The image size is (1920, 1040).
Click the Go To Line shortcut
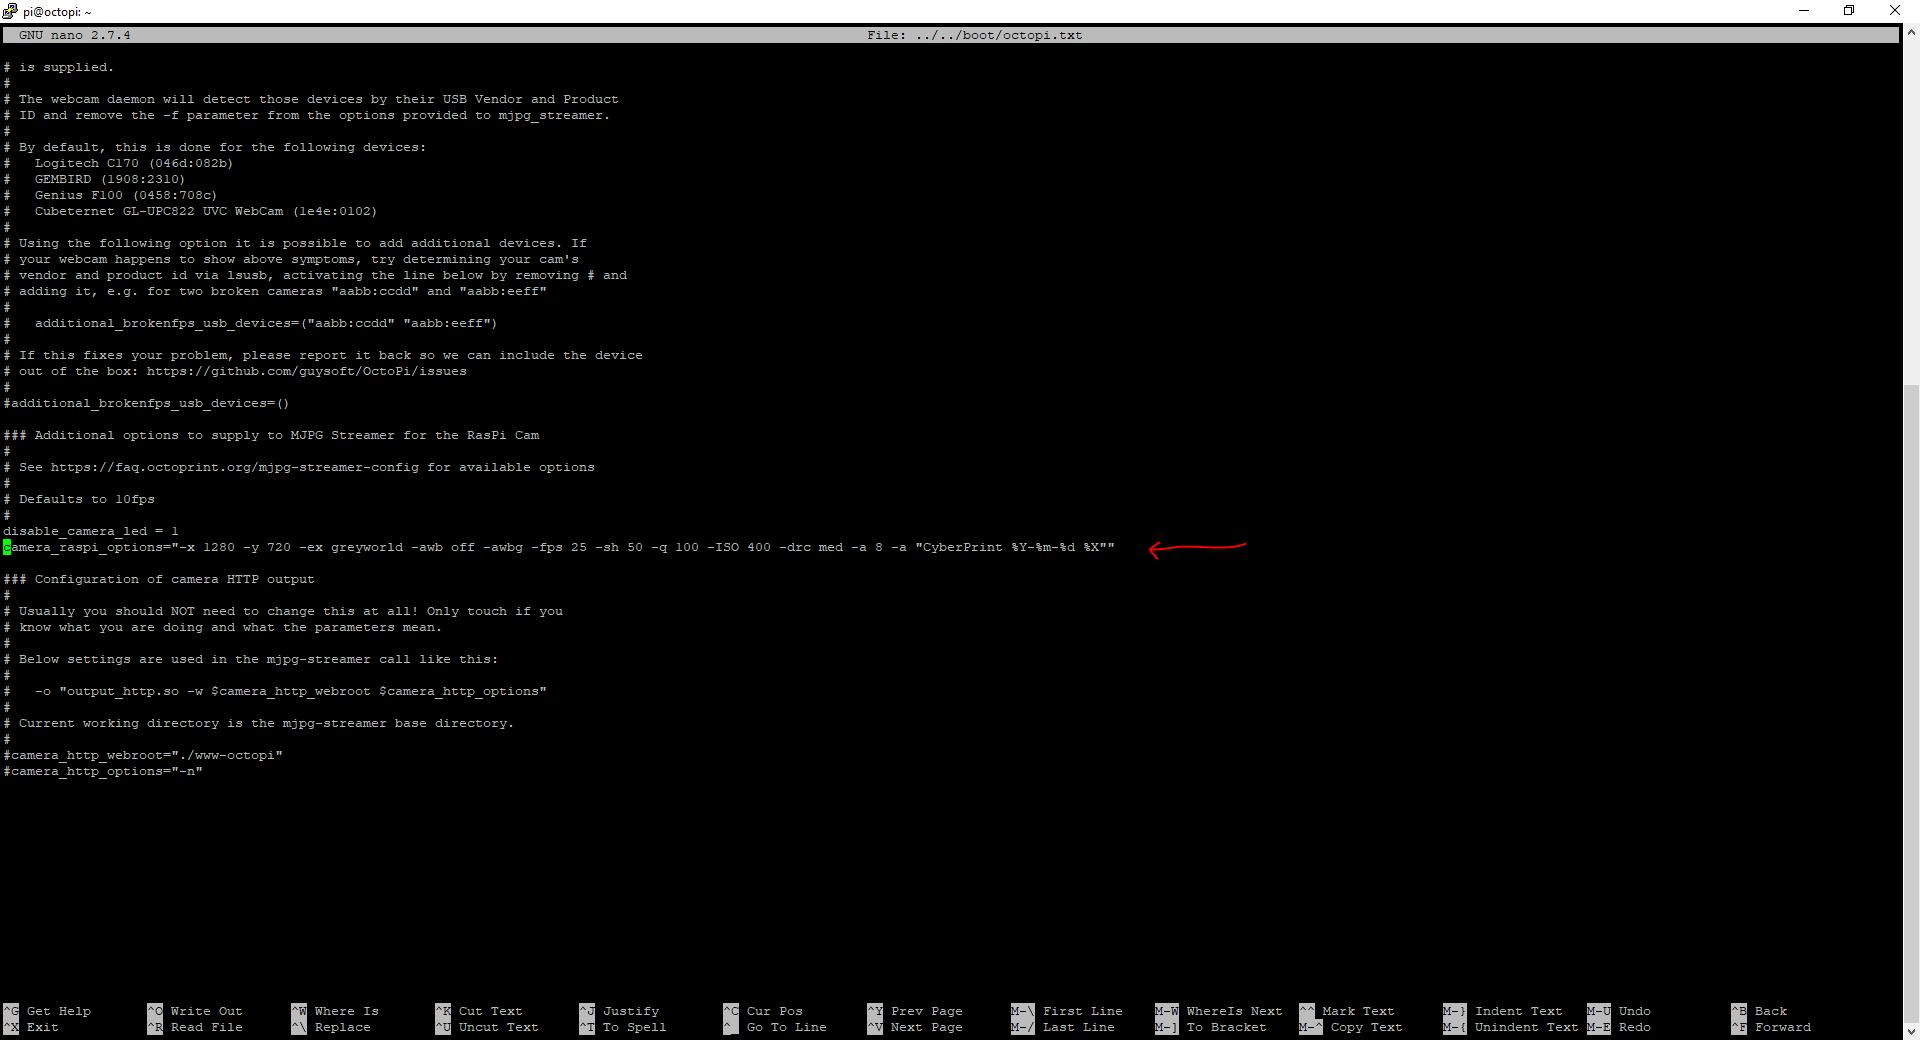click(775, 1027)
